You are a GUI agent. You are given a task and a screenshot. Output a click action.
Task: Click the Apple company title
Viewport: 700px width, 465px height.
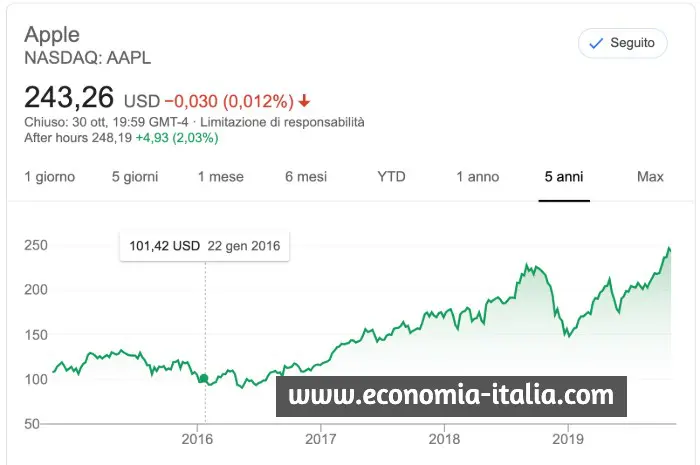pyautogui.click(x=51, y=35)
